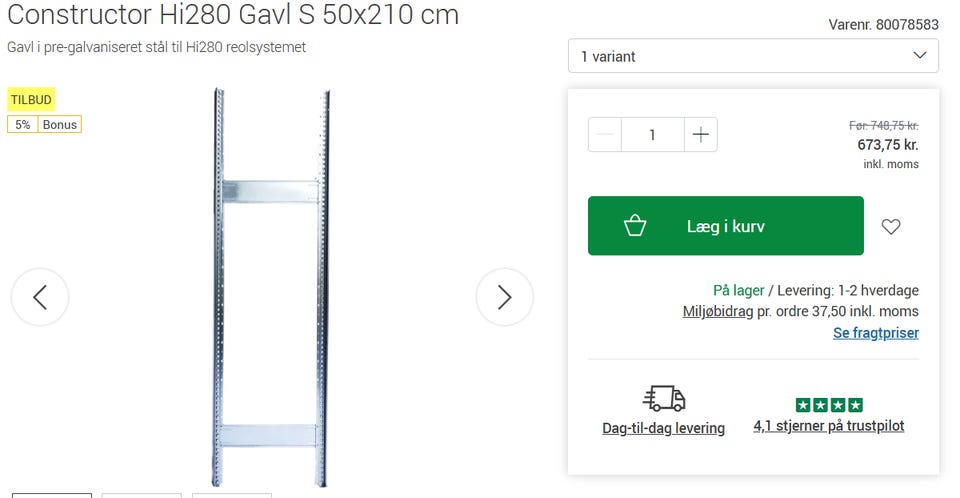This screenshot has height=498, width=960.
Task: Decrease quantity with the minus button
Action: (x=605, y=135)
